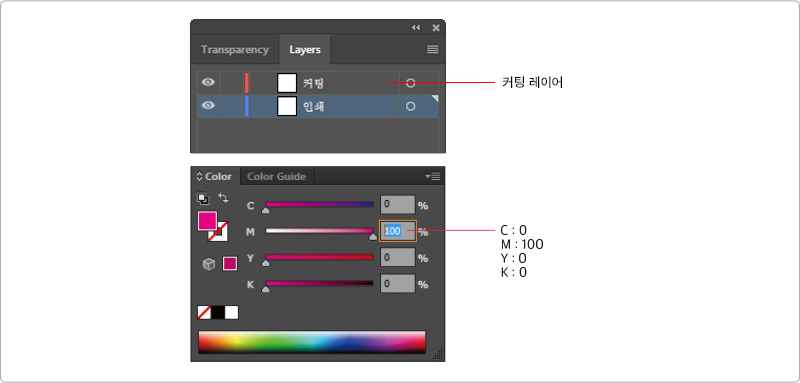Click the default fill and stroke icon

click(203, 198)
